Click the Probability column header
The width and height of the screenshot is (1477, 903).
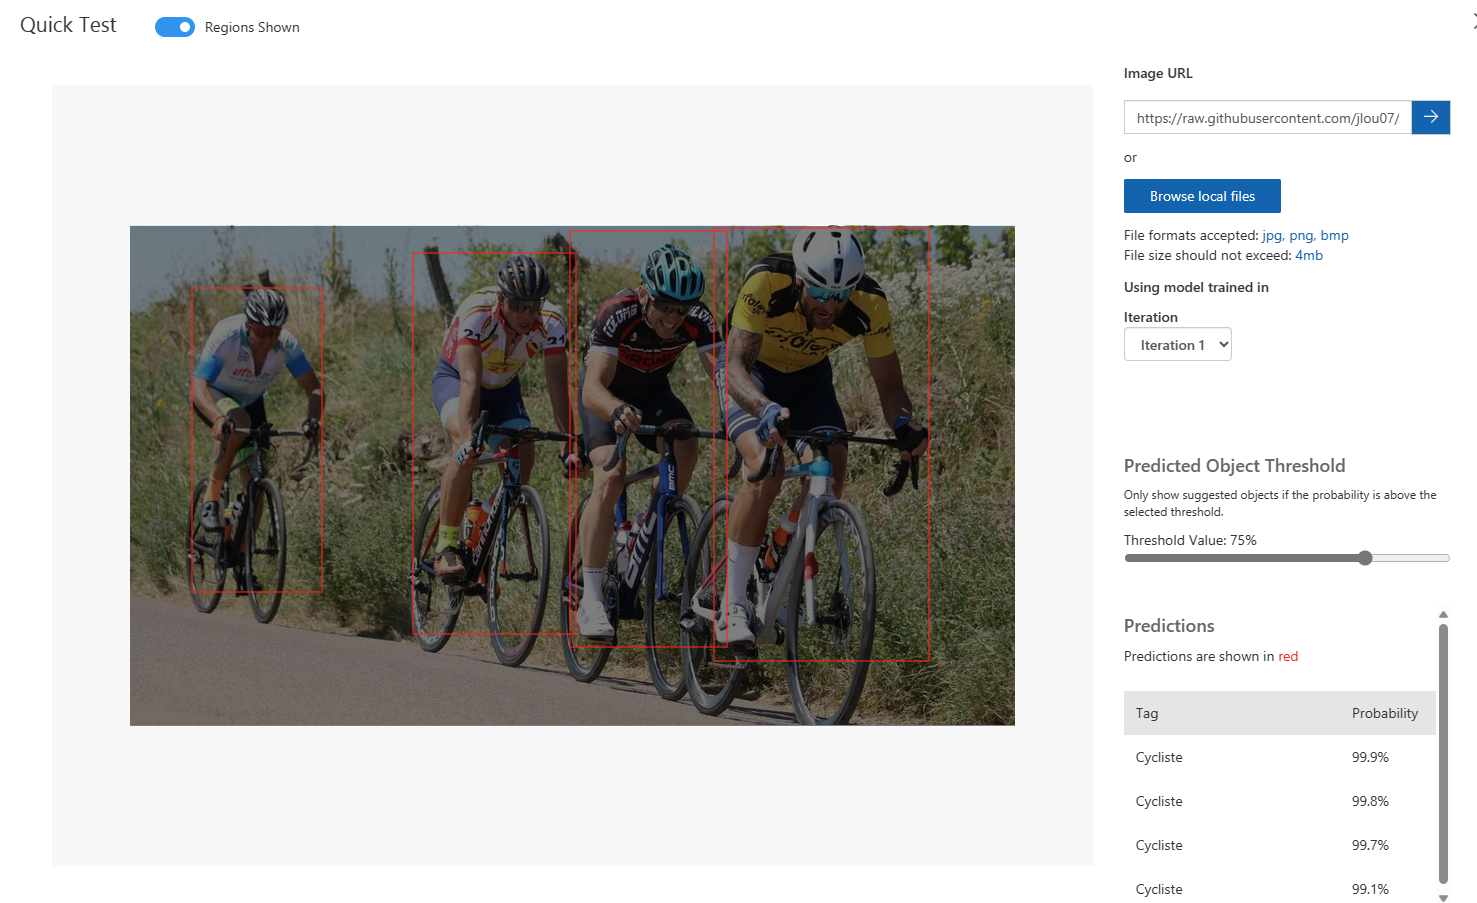click(x=1385, y=713)
